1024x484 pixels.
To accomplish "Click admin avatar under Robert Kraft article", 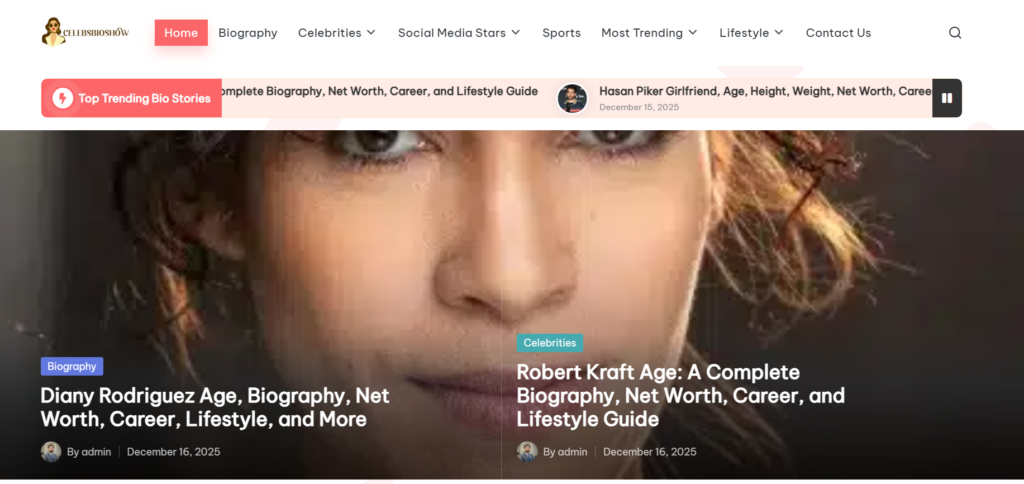I will pos(527,452).
